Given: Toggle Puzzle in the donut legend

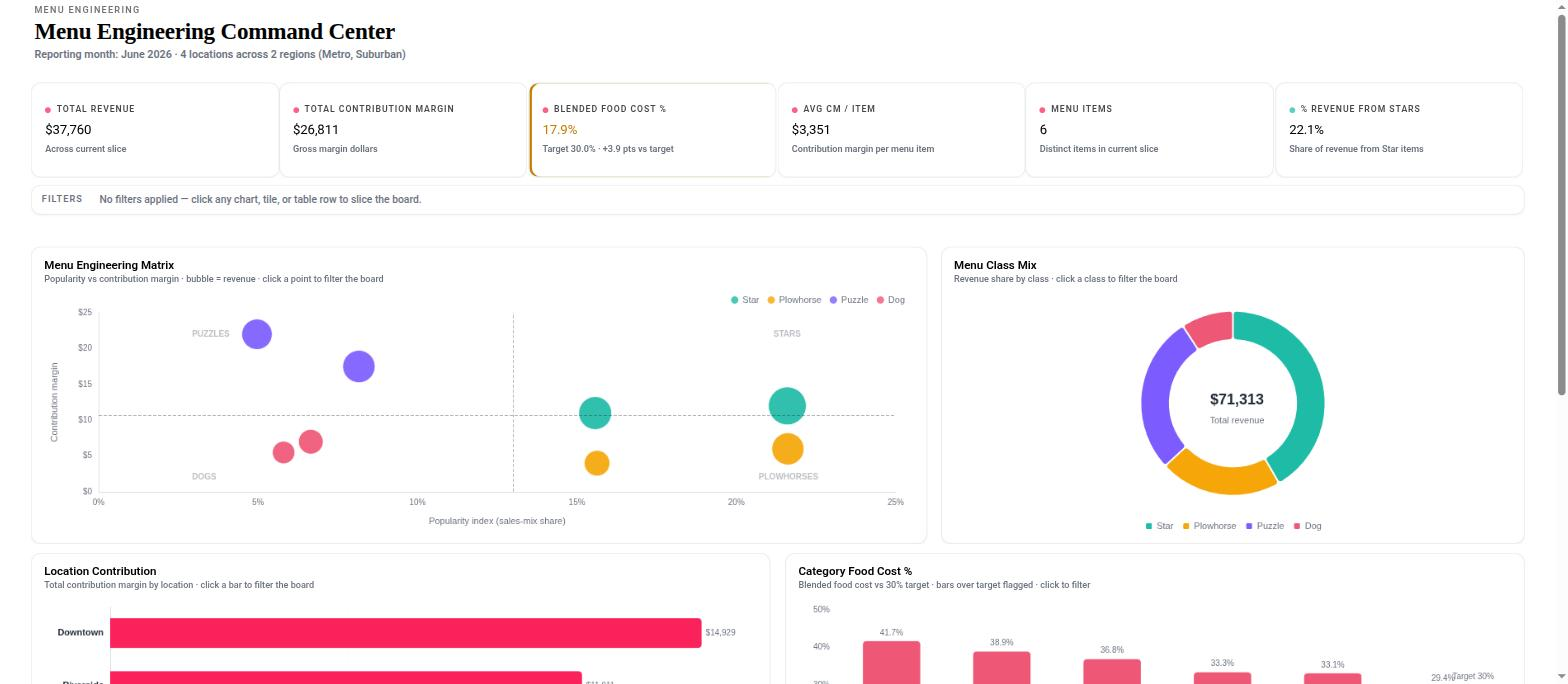Looking at the screenshot, I should 1264,526.
